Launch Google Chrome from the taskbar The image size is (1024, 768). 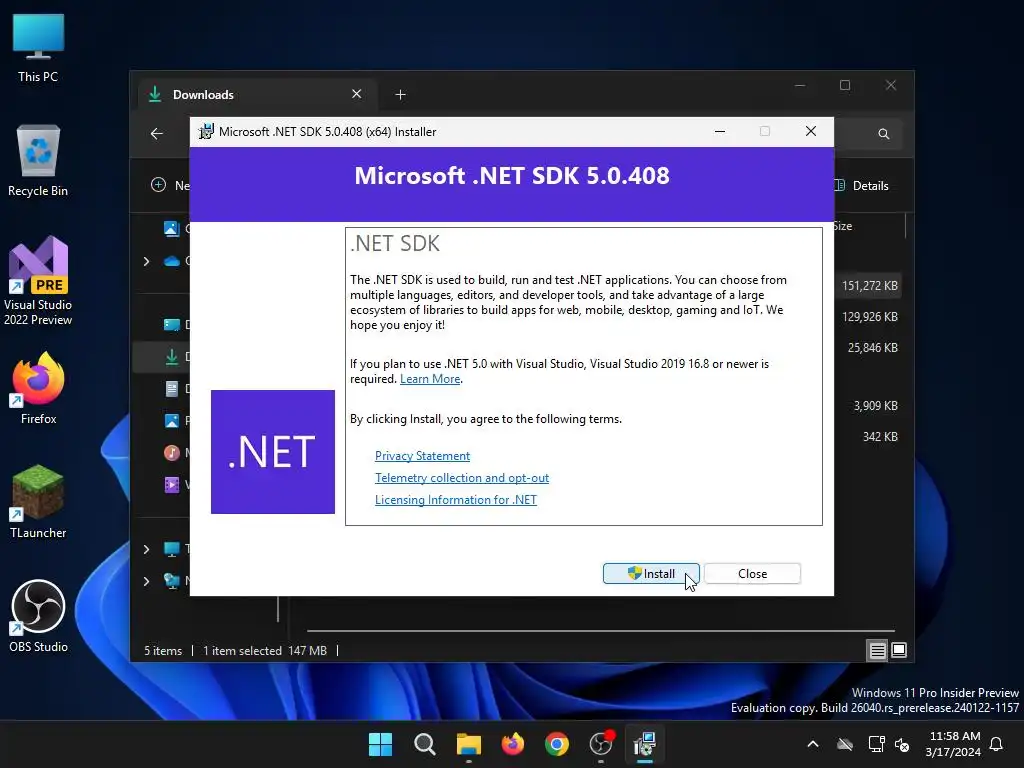pos(556,744)
